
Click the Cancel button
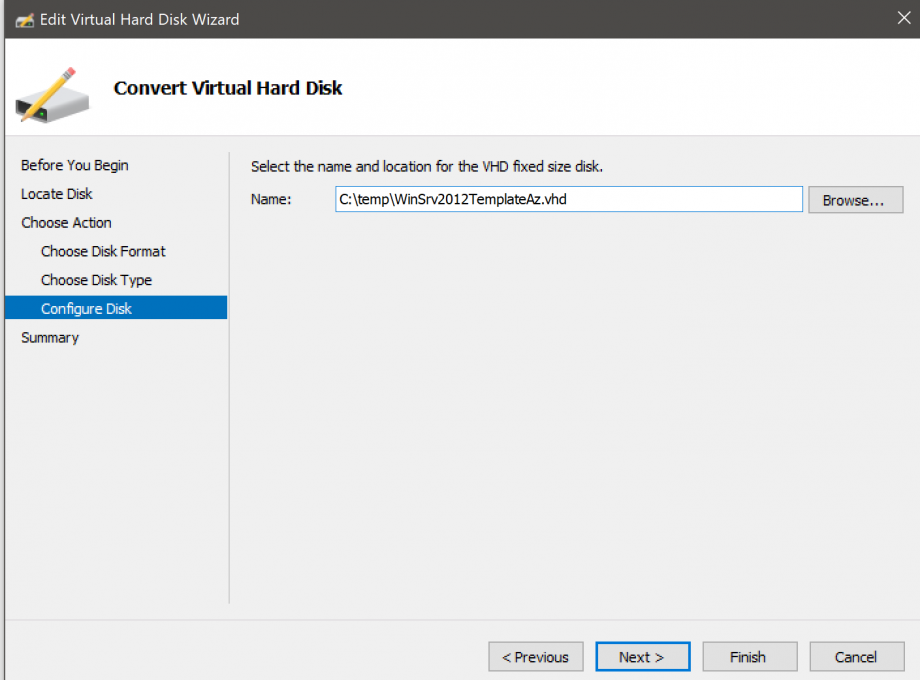(x=856, y=656)
